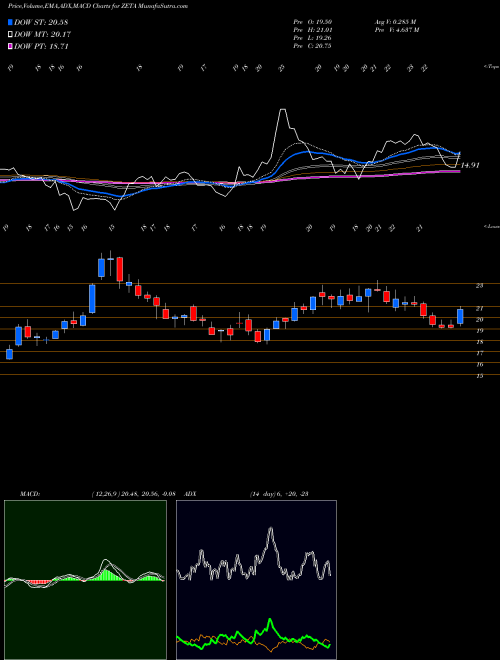Image resolution: width=500 pixels, height=660 pixels.
Task: Click the price axis label 20
Action: 479,320
